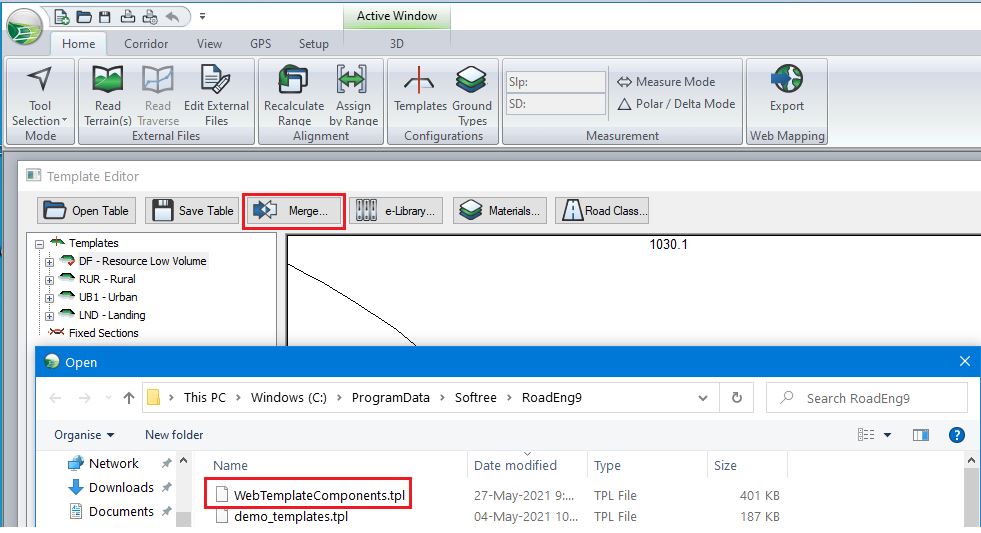The image size is (981, 533).
Task: Select DF - Resource Low Volume template
Action: [143, 261]
